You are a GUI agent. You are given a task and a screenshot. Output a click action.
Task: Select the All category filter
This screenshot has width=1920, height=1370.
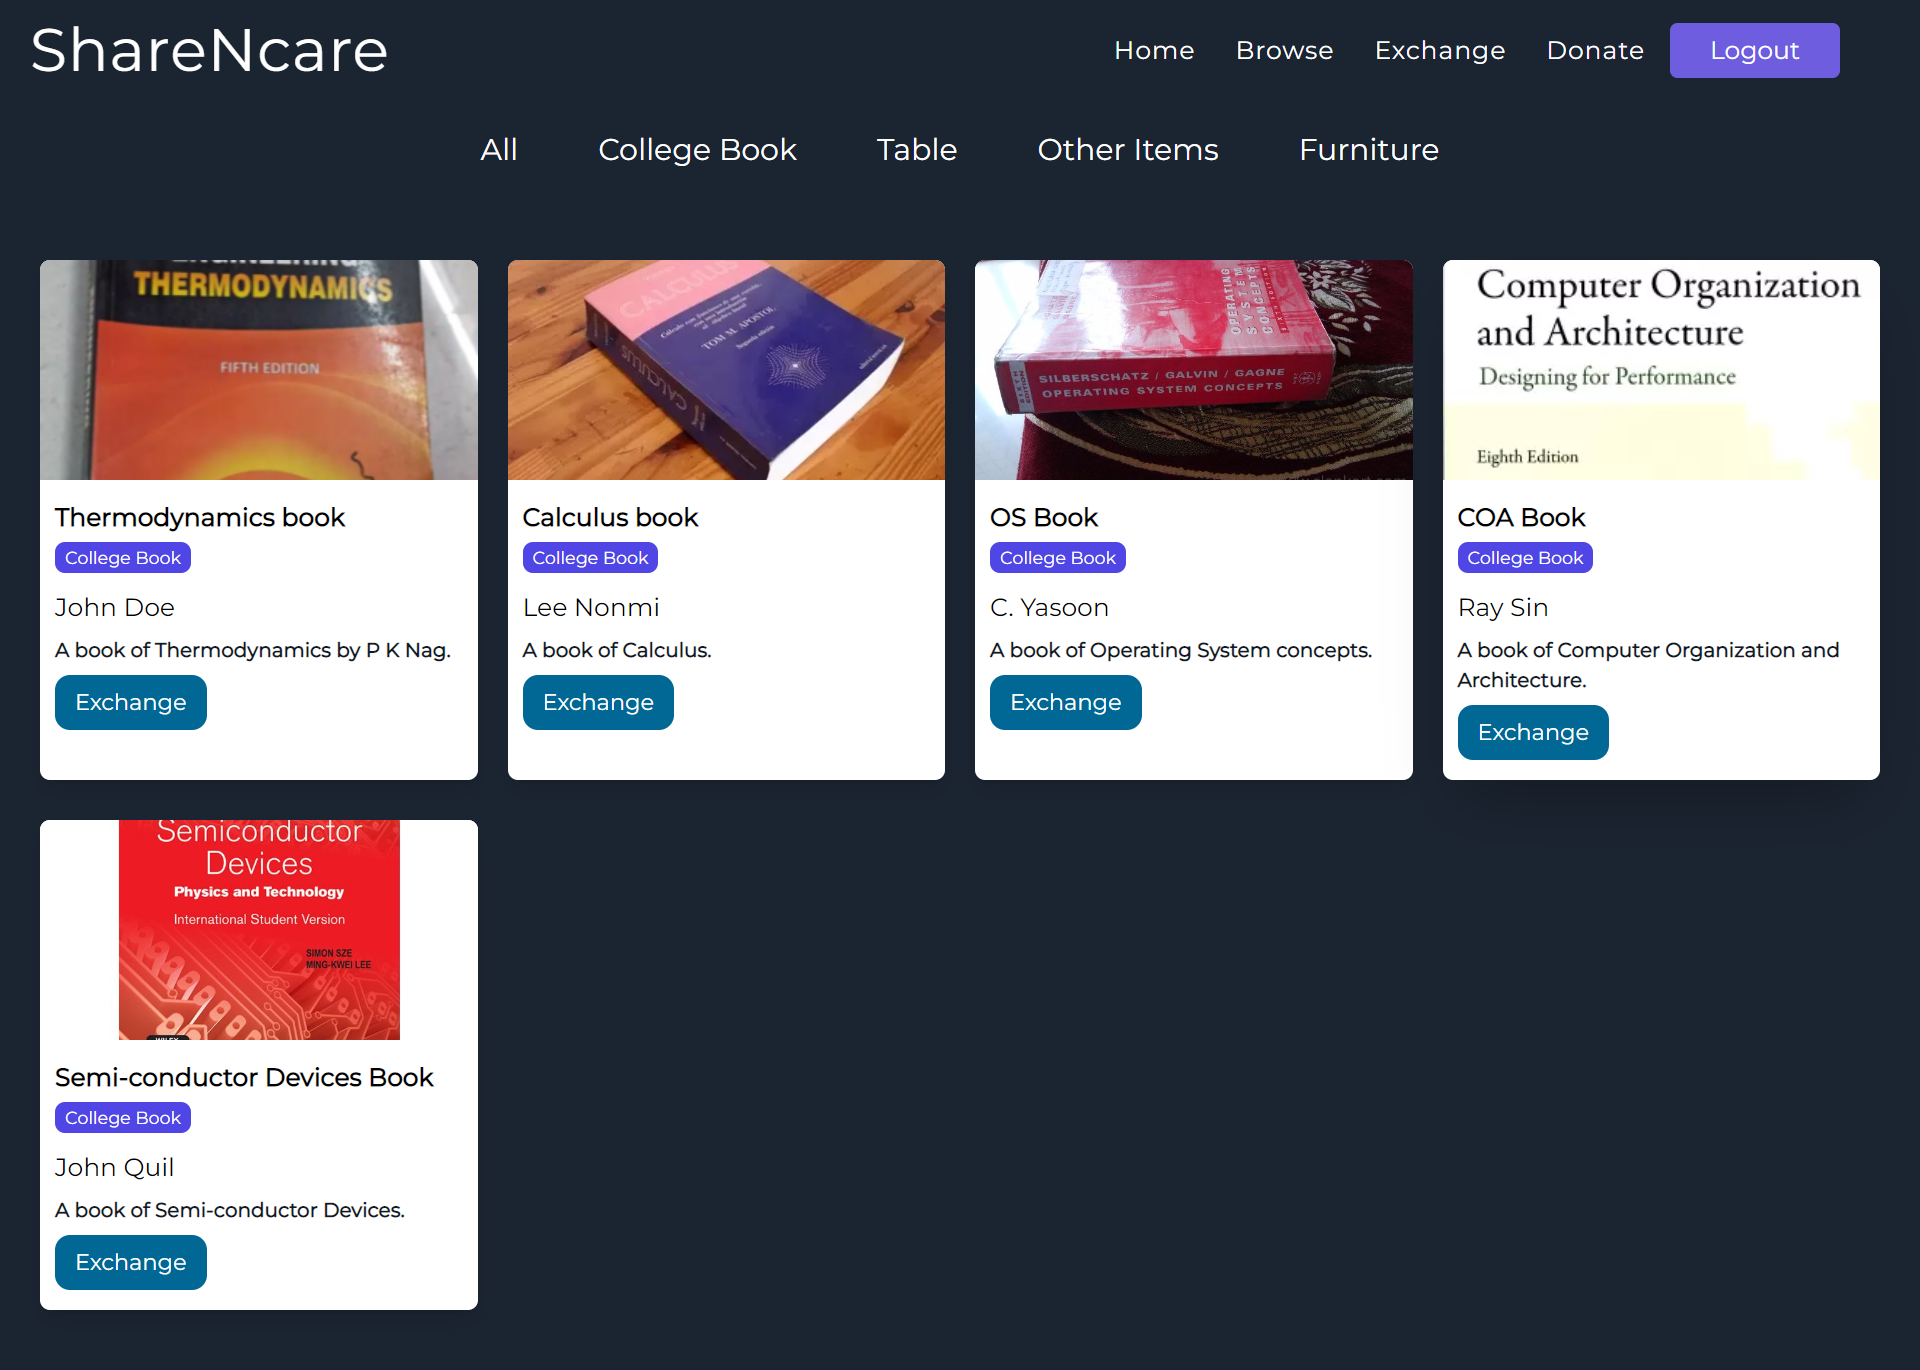(498, 149)
